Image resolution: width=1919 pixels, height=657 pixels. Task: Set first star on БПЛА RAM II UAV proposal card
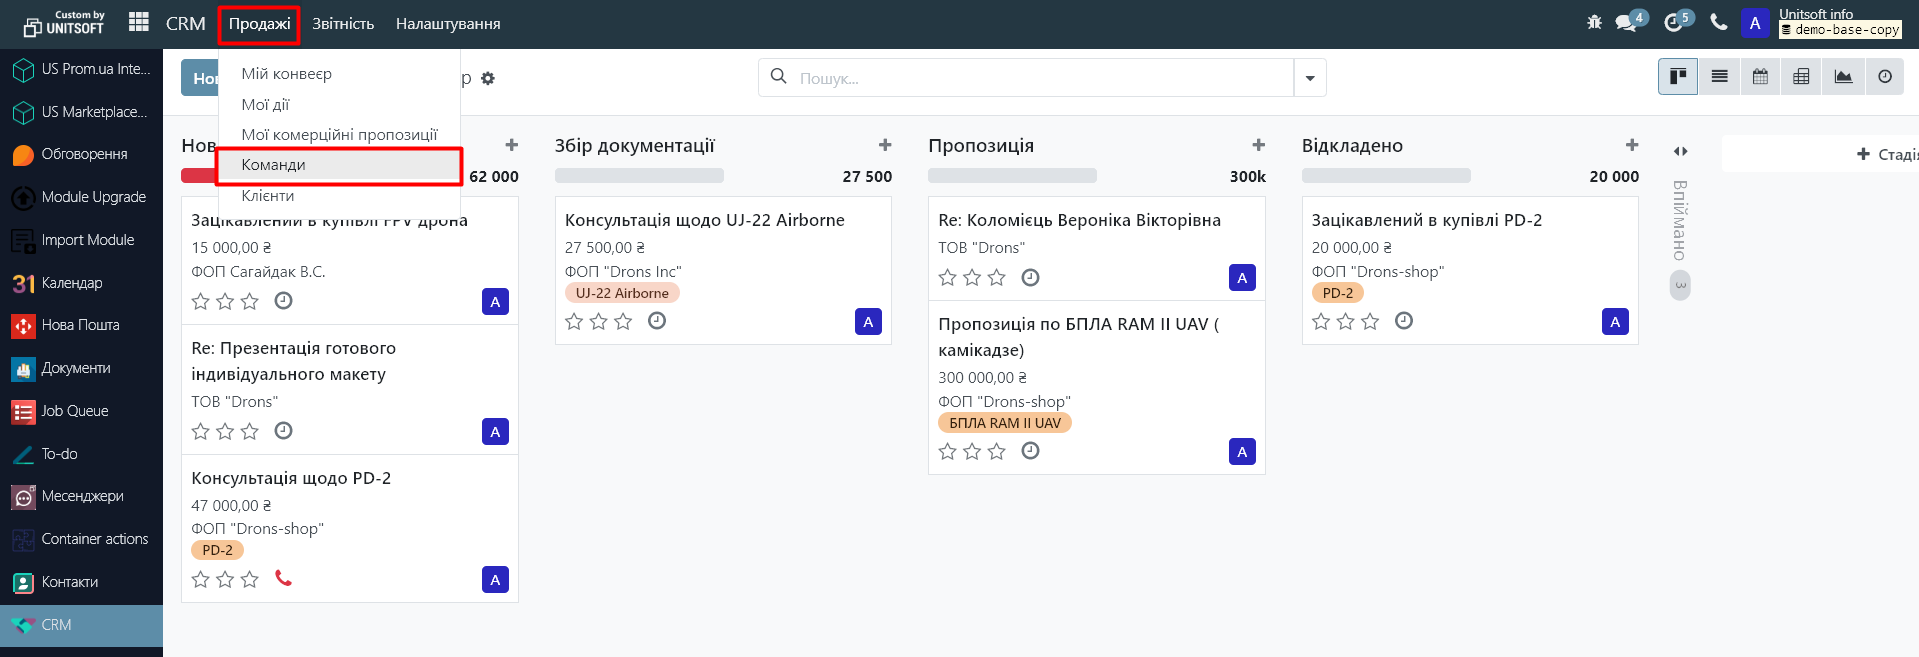[948, 451]
